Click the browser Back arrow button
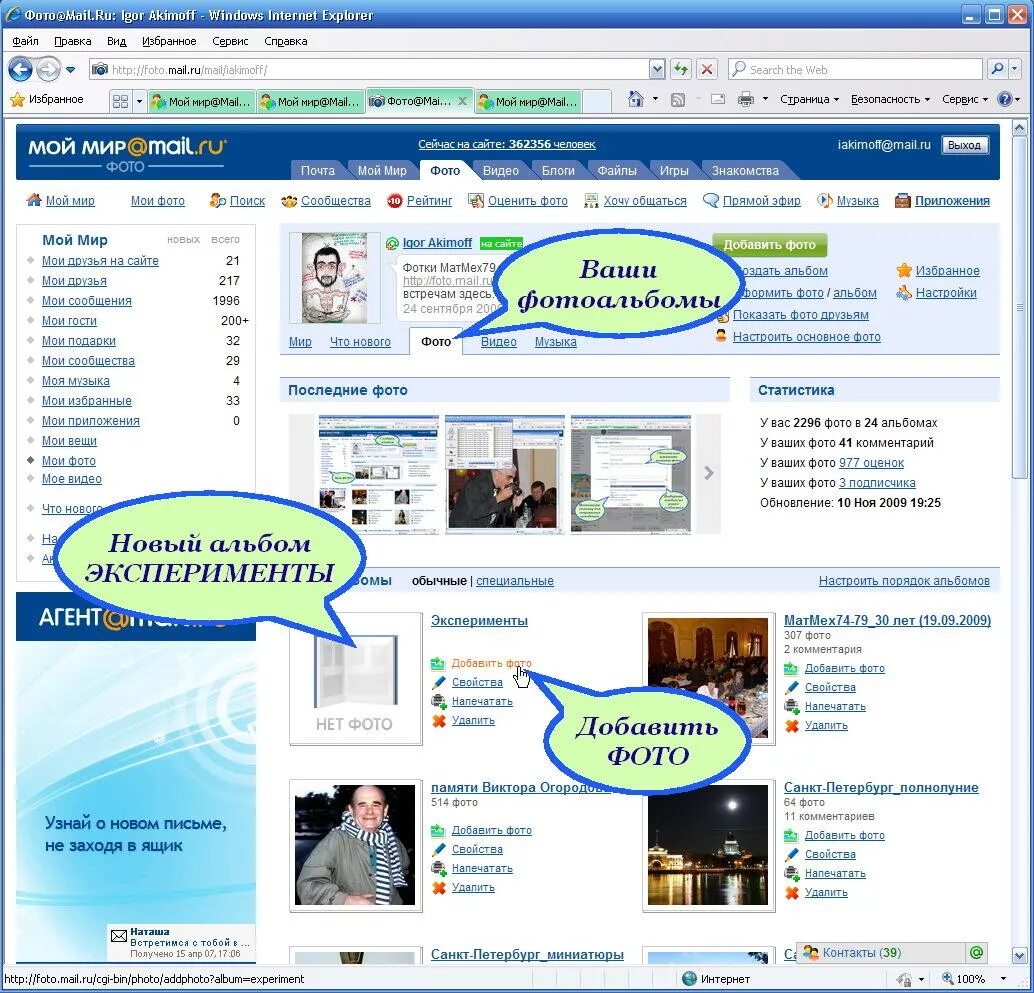Image resolution: width=1034 pixels, height=993 pixels. (x=20, y=69)
